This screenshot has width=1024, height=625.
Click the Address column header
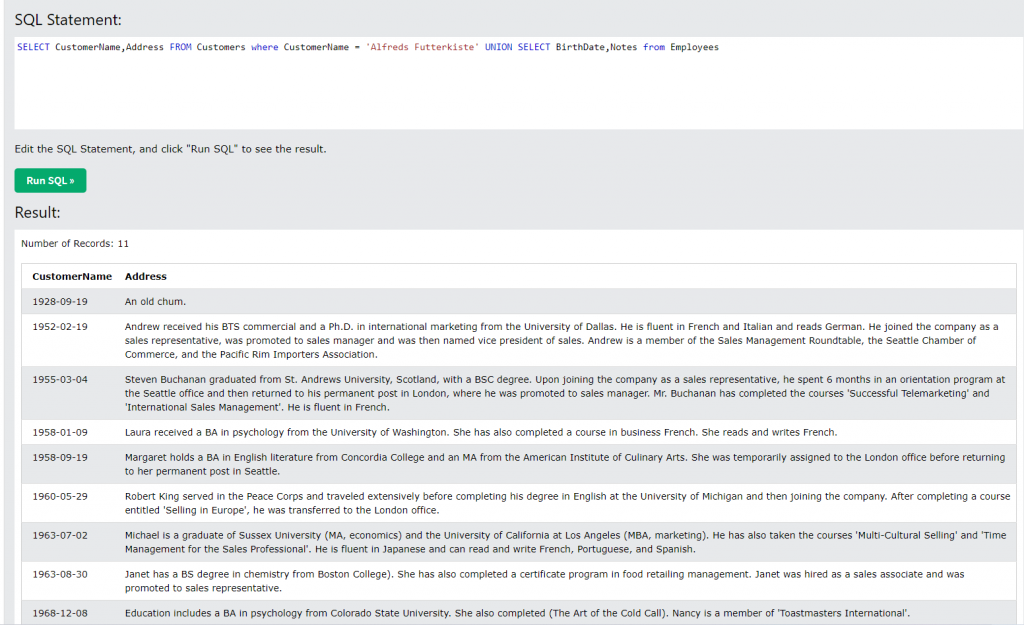tap(146, 276)
